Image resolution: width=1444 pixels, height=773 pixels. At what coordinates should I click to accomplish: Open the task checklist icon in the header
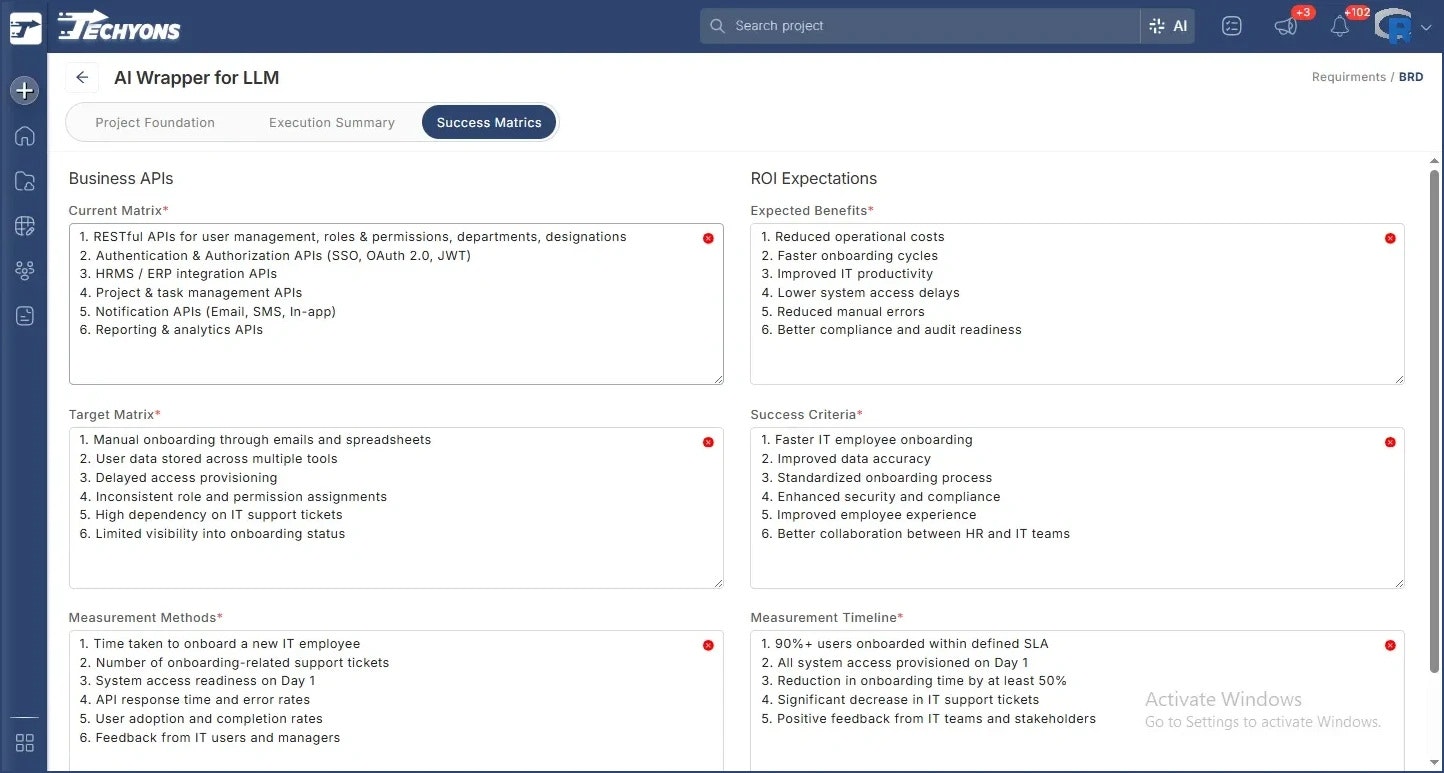point(1231,26)
